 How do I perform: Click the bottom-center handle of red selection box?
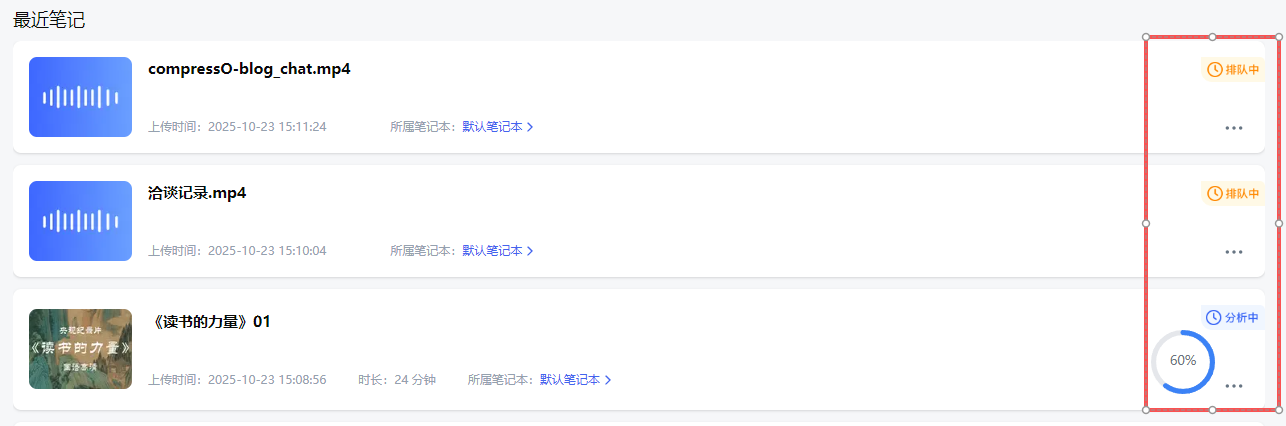click(x=1213, y=410)
